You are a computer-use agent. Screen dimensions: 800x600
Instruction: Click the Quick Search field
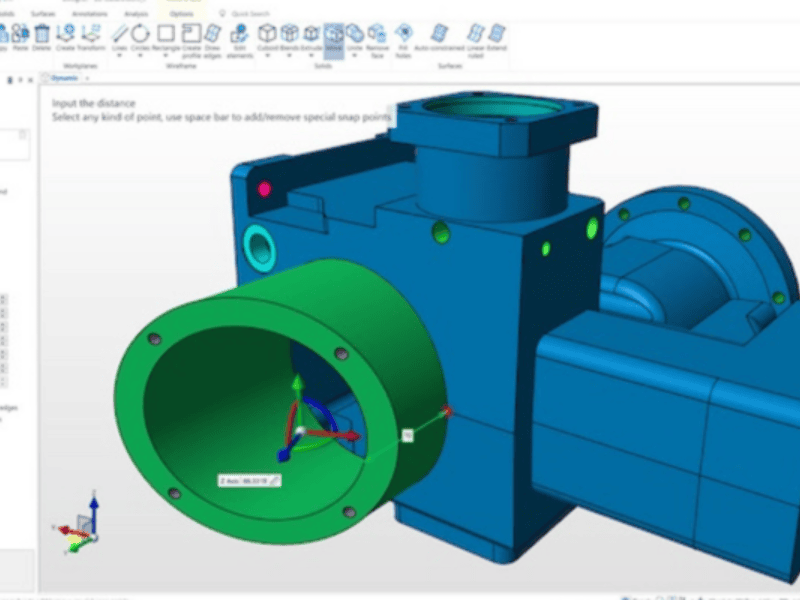[250, 13]
